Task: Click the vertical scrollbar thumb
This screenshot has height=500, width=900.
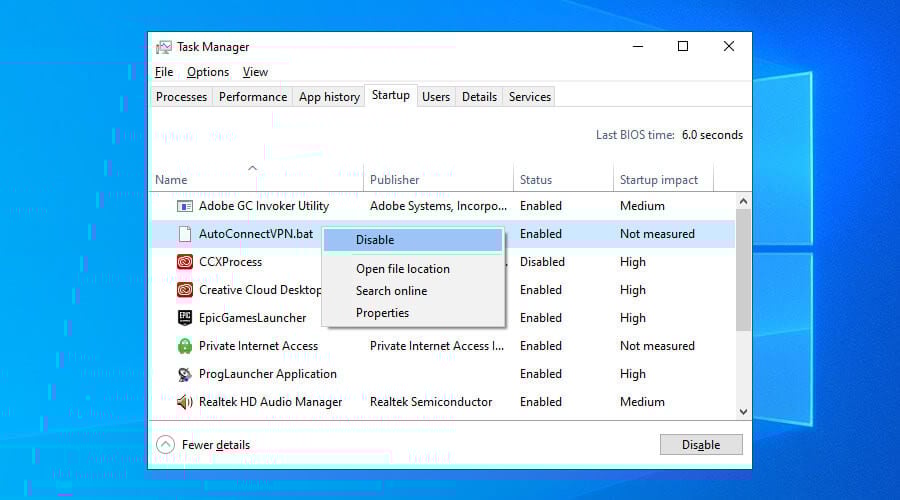Action: [743, 270]
